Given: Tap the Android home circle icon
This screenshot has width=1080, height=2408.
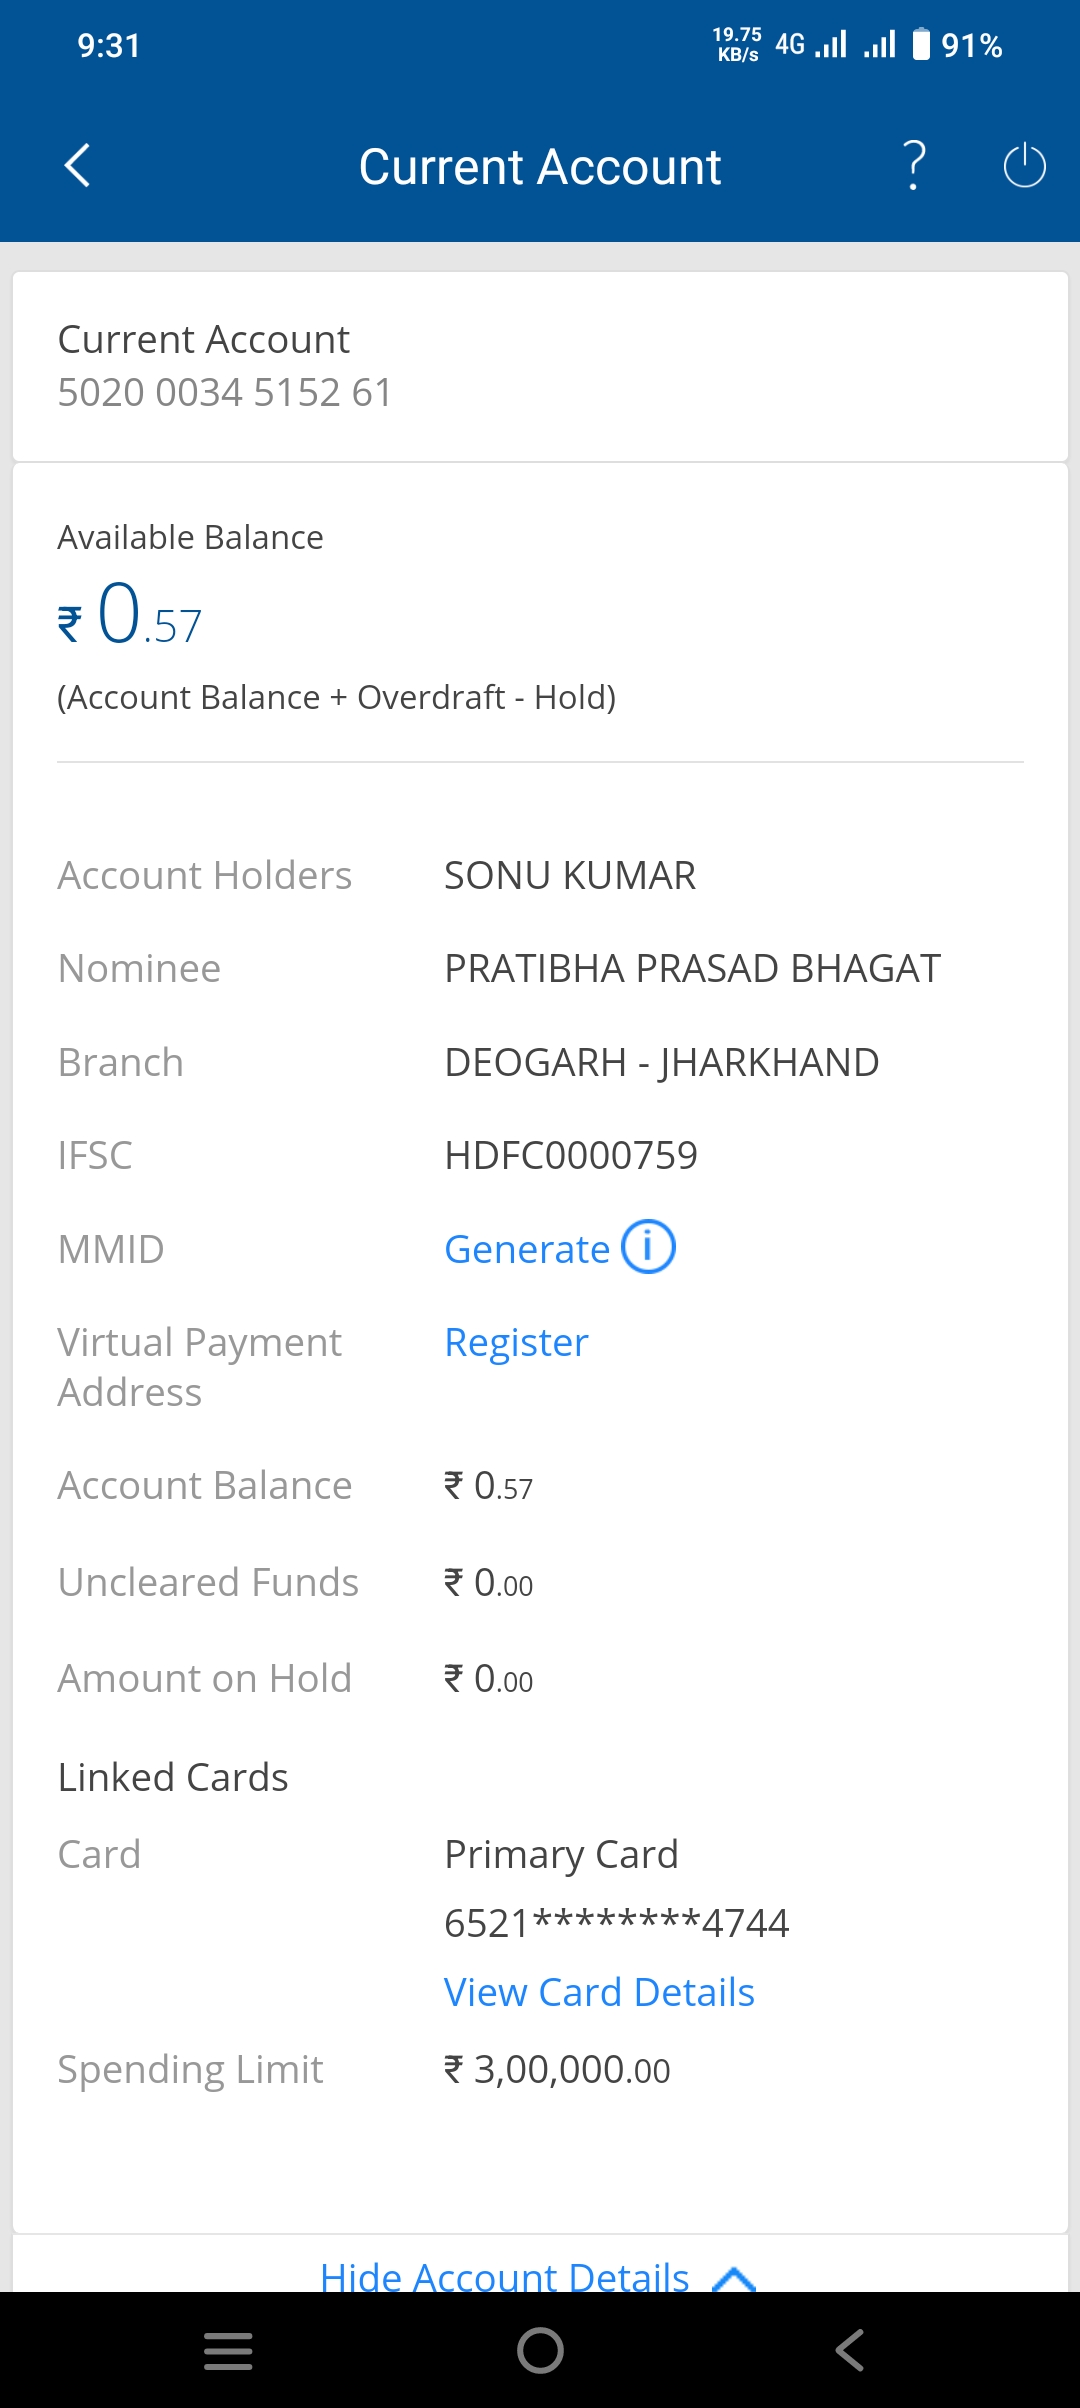Looking at the screenshot, I should pyautogui.click(x=540, y=2351).
